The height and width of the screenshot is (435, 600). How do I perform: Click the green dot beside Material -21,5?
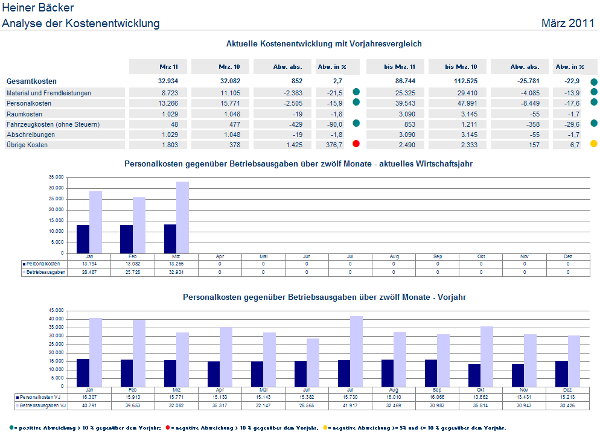click(x=356, y=91)
